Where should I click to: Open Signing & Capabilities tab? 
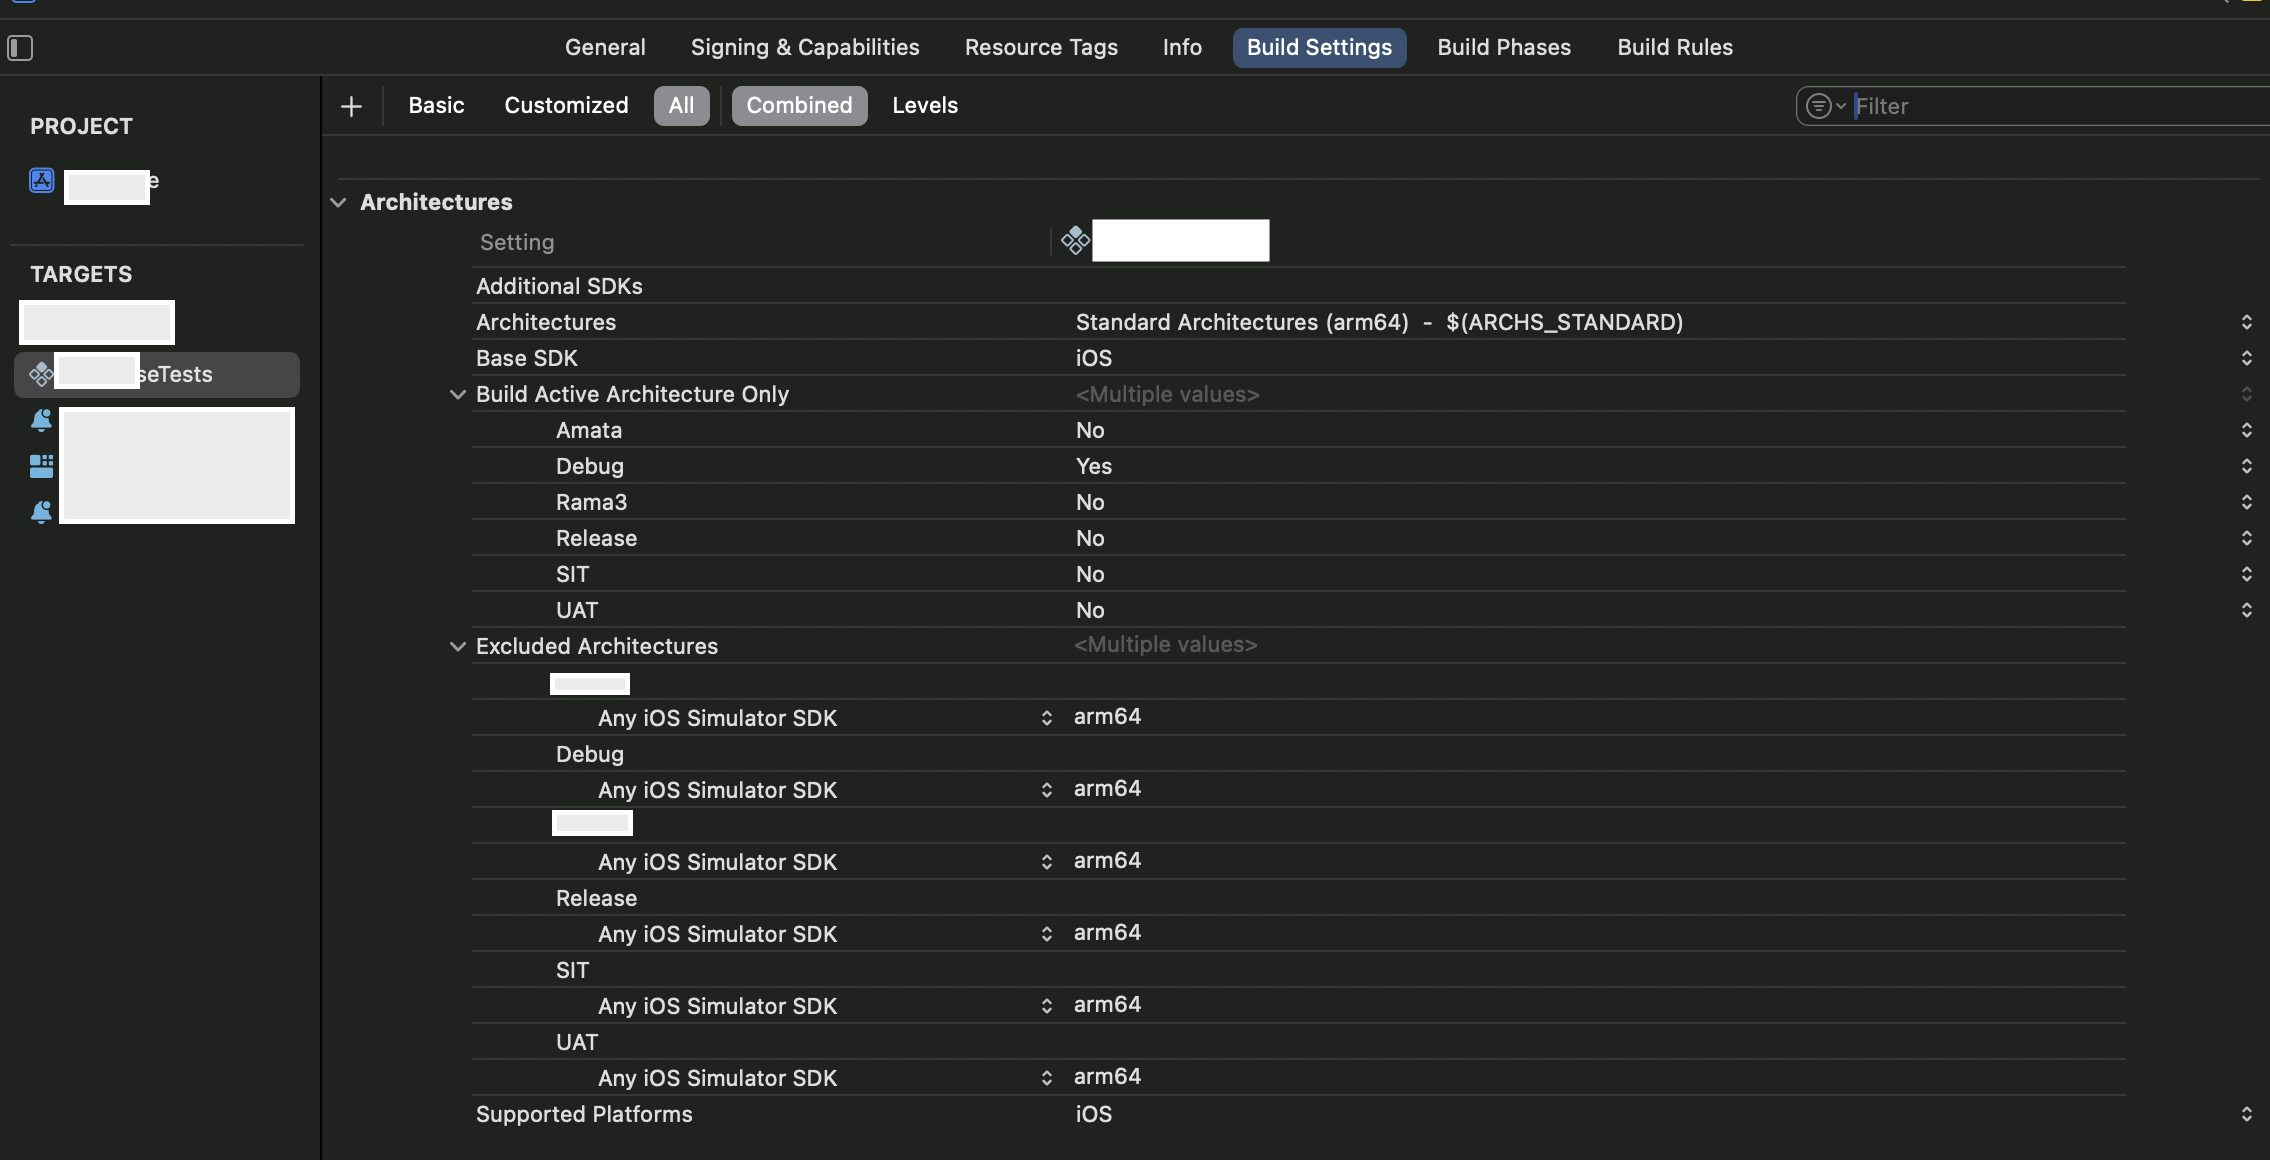coord(805,47)
